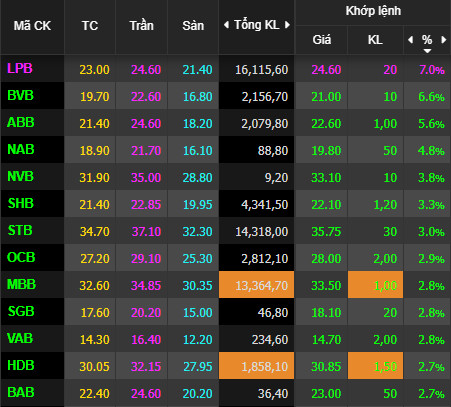Click OCB reference price 27.20
The height and width of the screenshot is (407, 451).
[95, 259]
